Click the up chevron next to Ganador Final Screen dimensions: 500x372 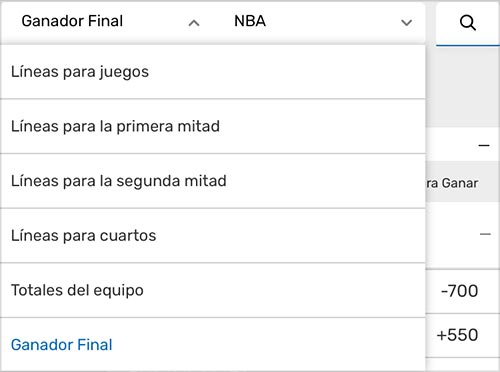[x=194, y=23]
